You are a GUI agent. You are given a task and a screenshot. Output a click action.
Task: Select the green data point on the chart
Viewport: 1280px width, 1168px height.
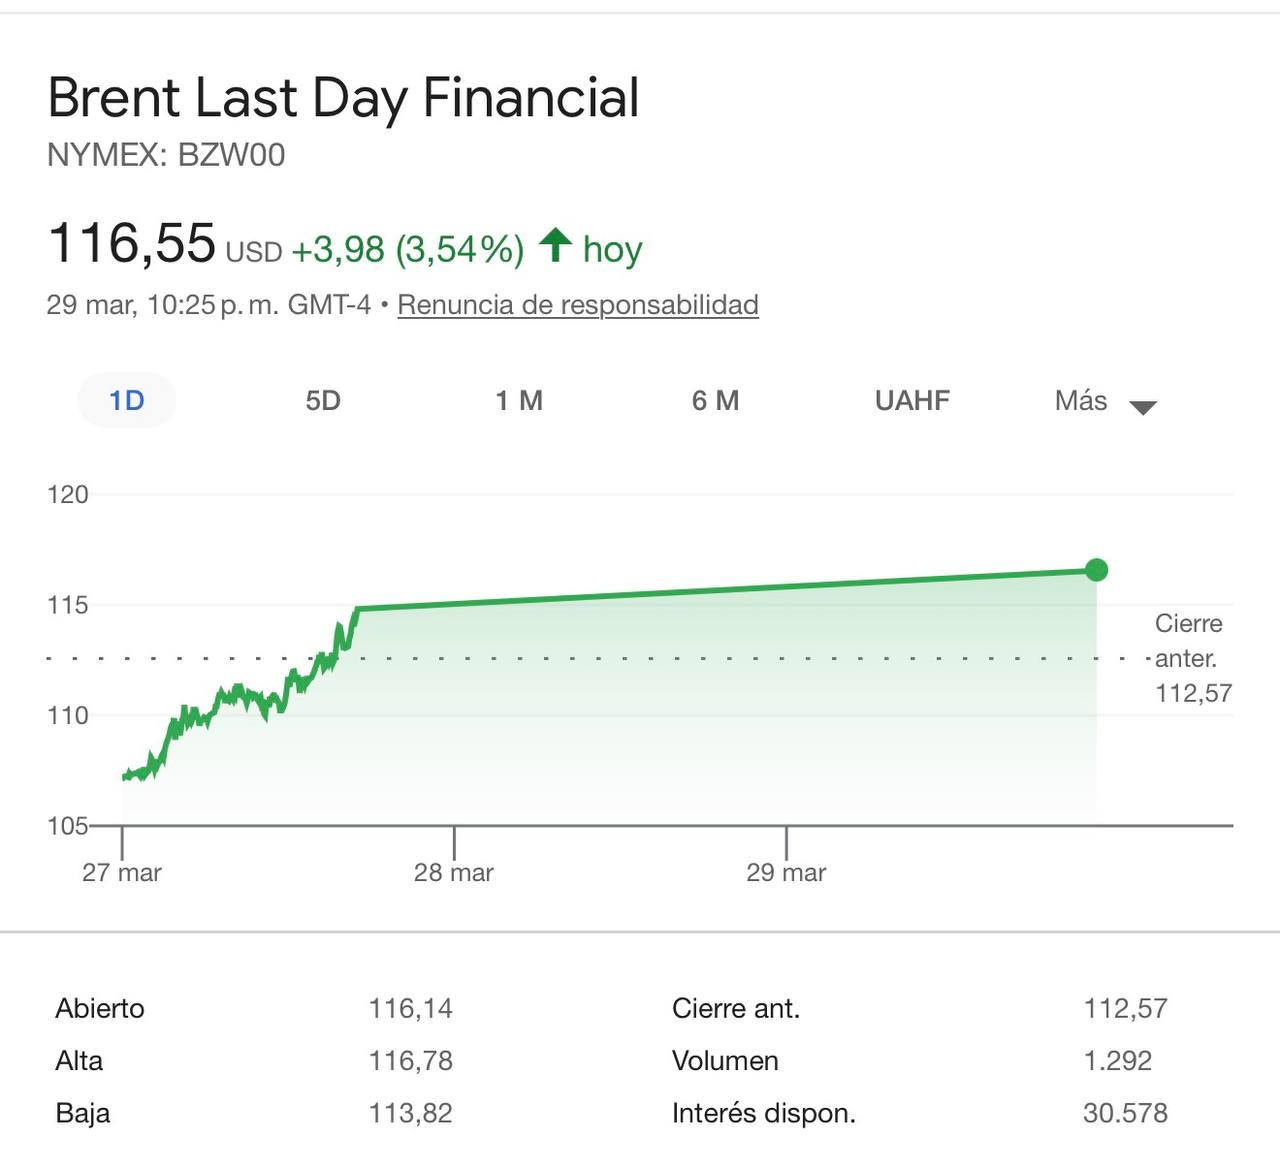pos(1098,568)
